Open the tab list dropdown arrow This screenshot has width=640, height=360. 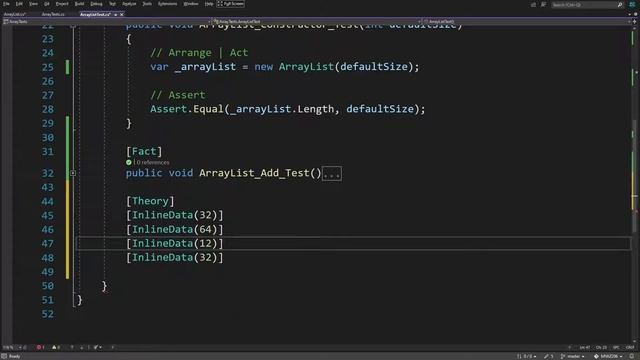tap(630, 14)
